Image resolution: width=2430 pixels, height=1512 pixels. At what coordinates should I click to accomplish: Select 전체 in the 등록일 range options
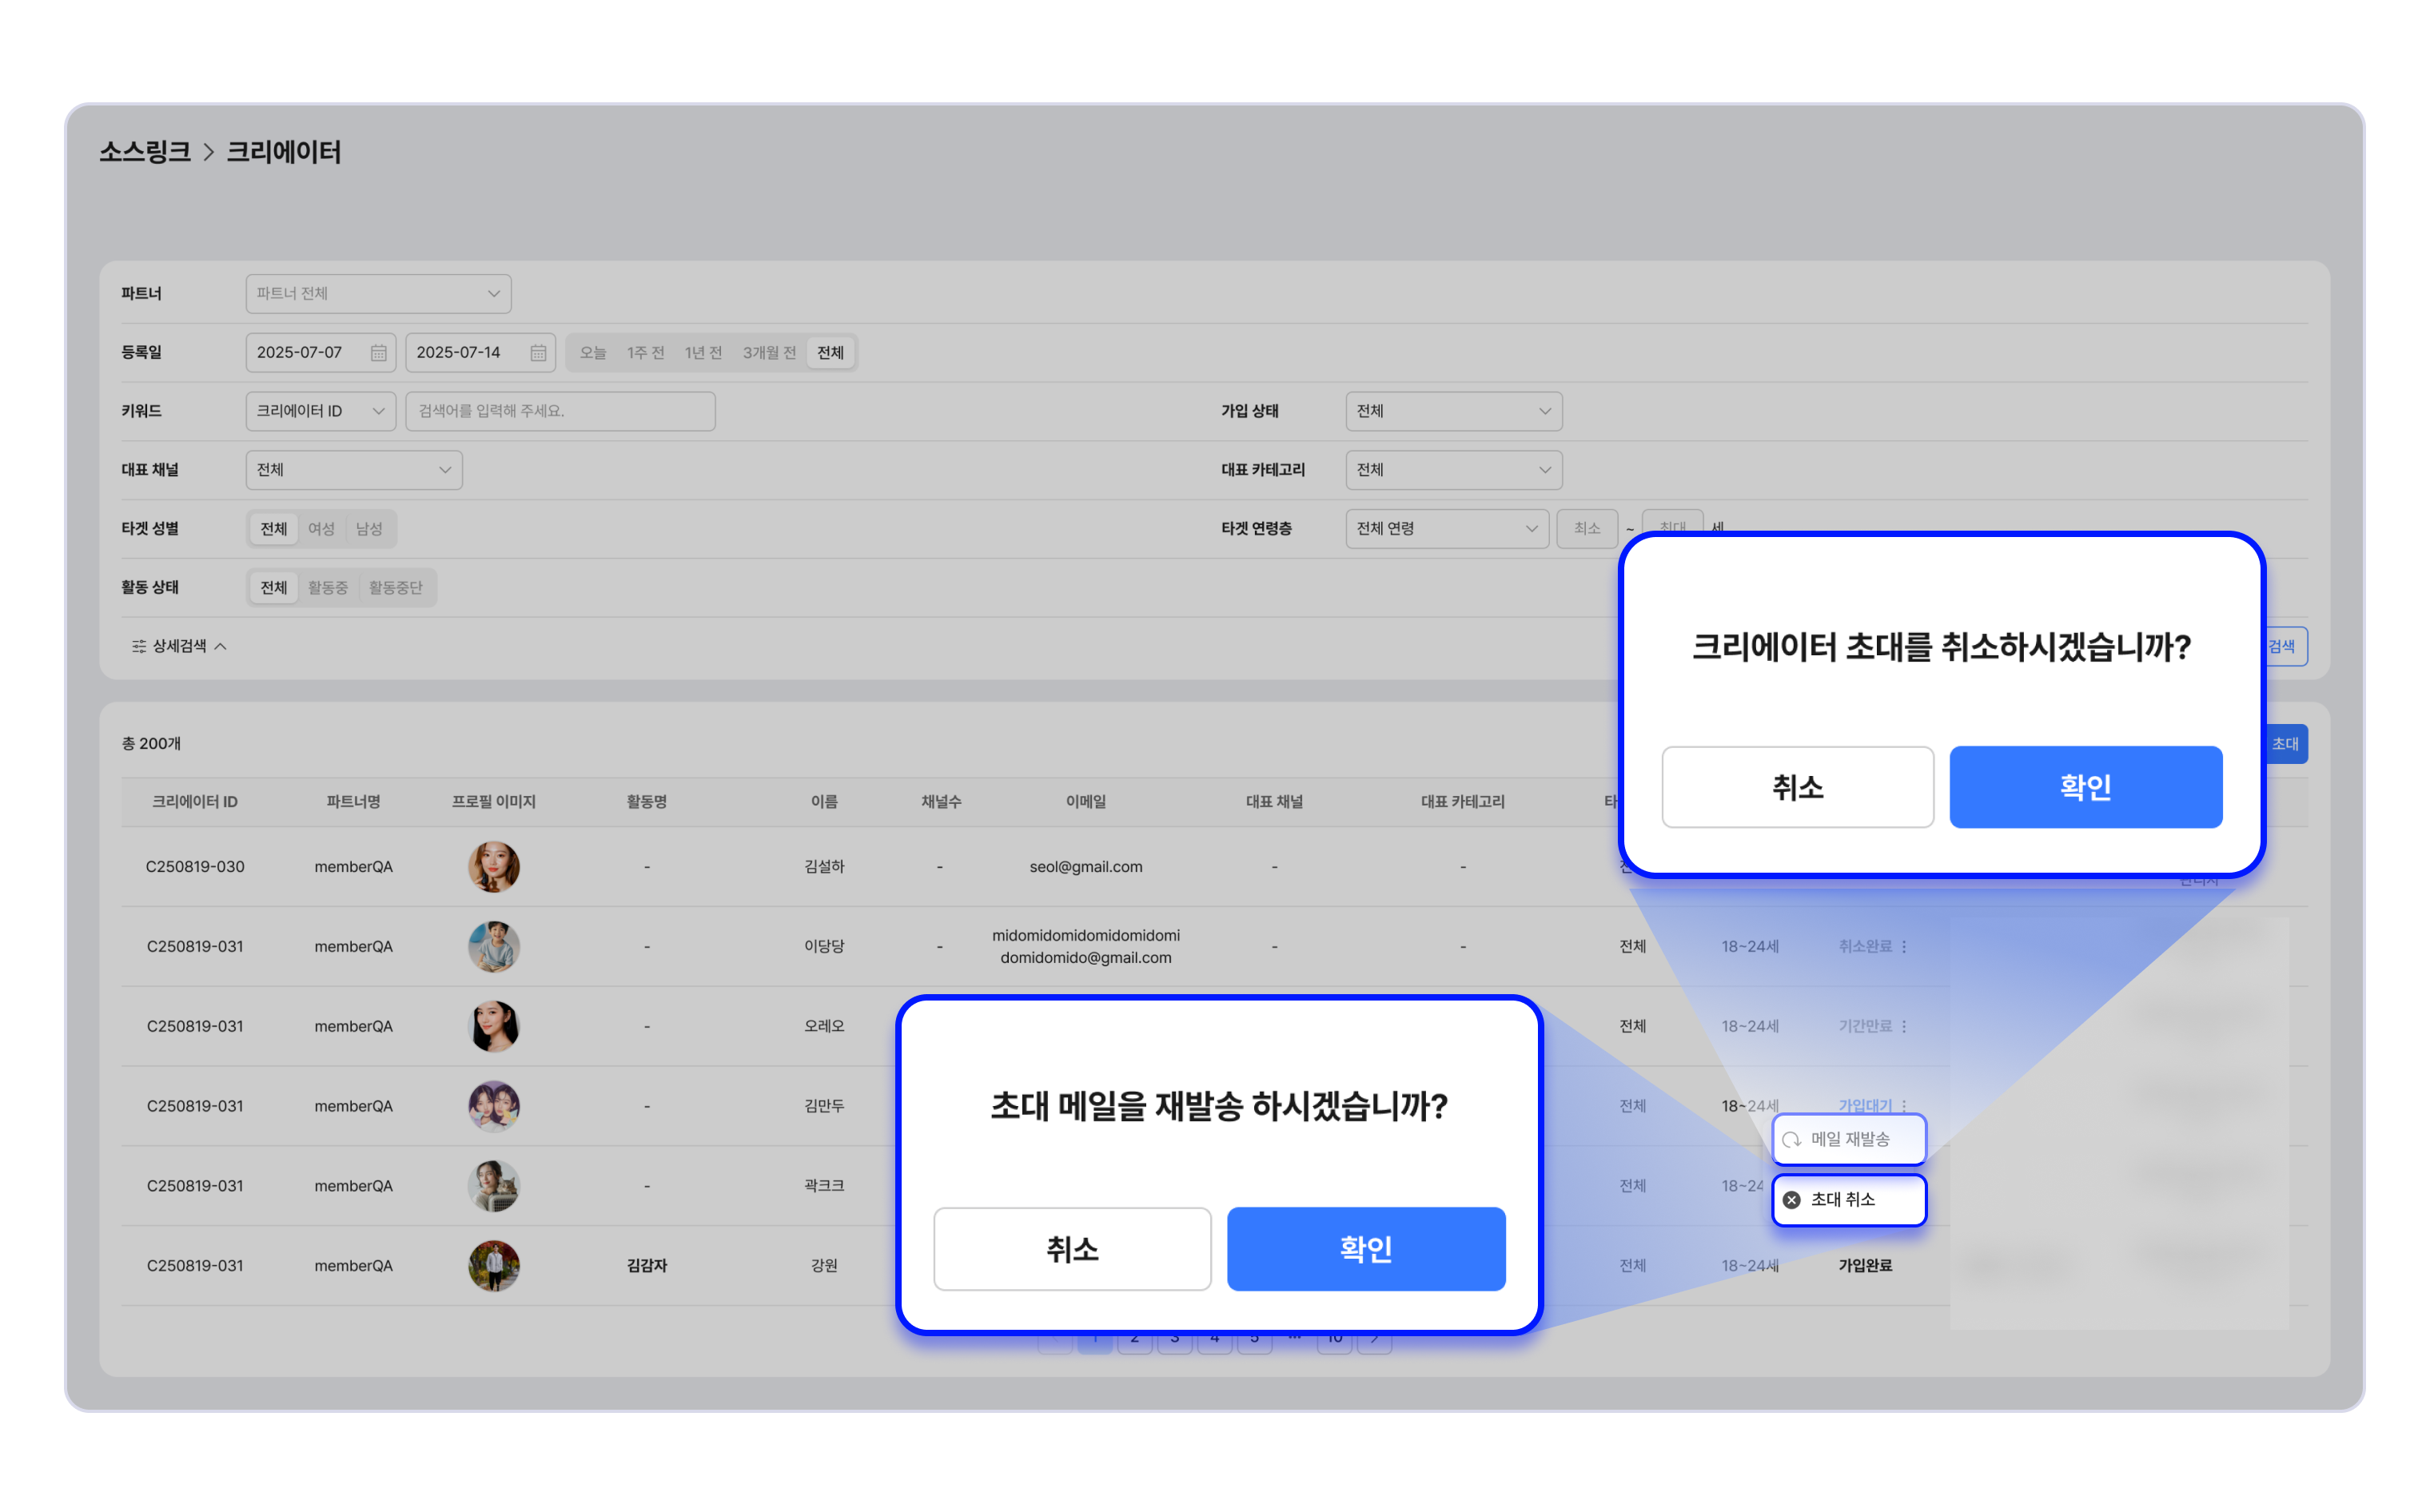pos(831,353)
